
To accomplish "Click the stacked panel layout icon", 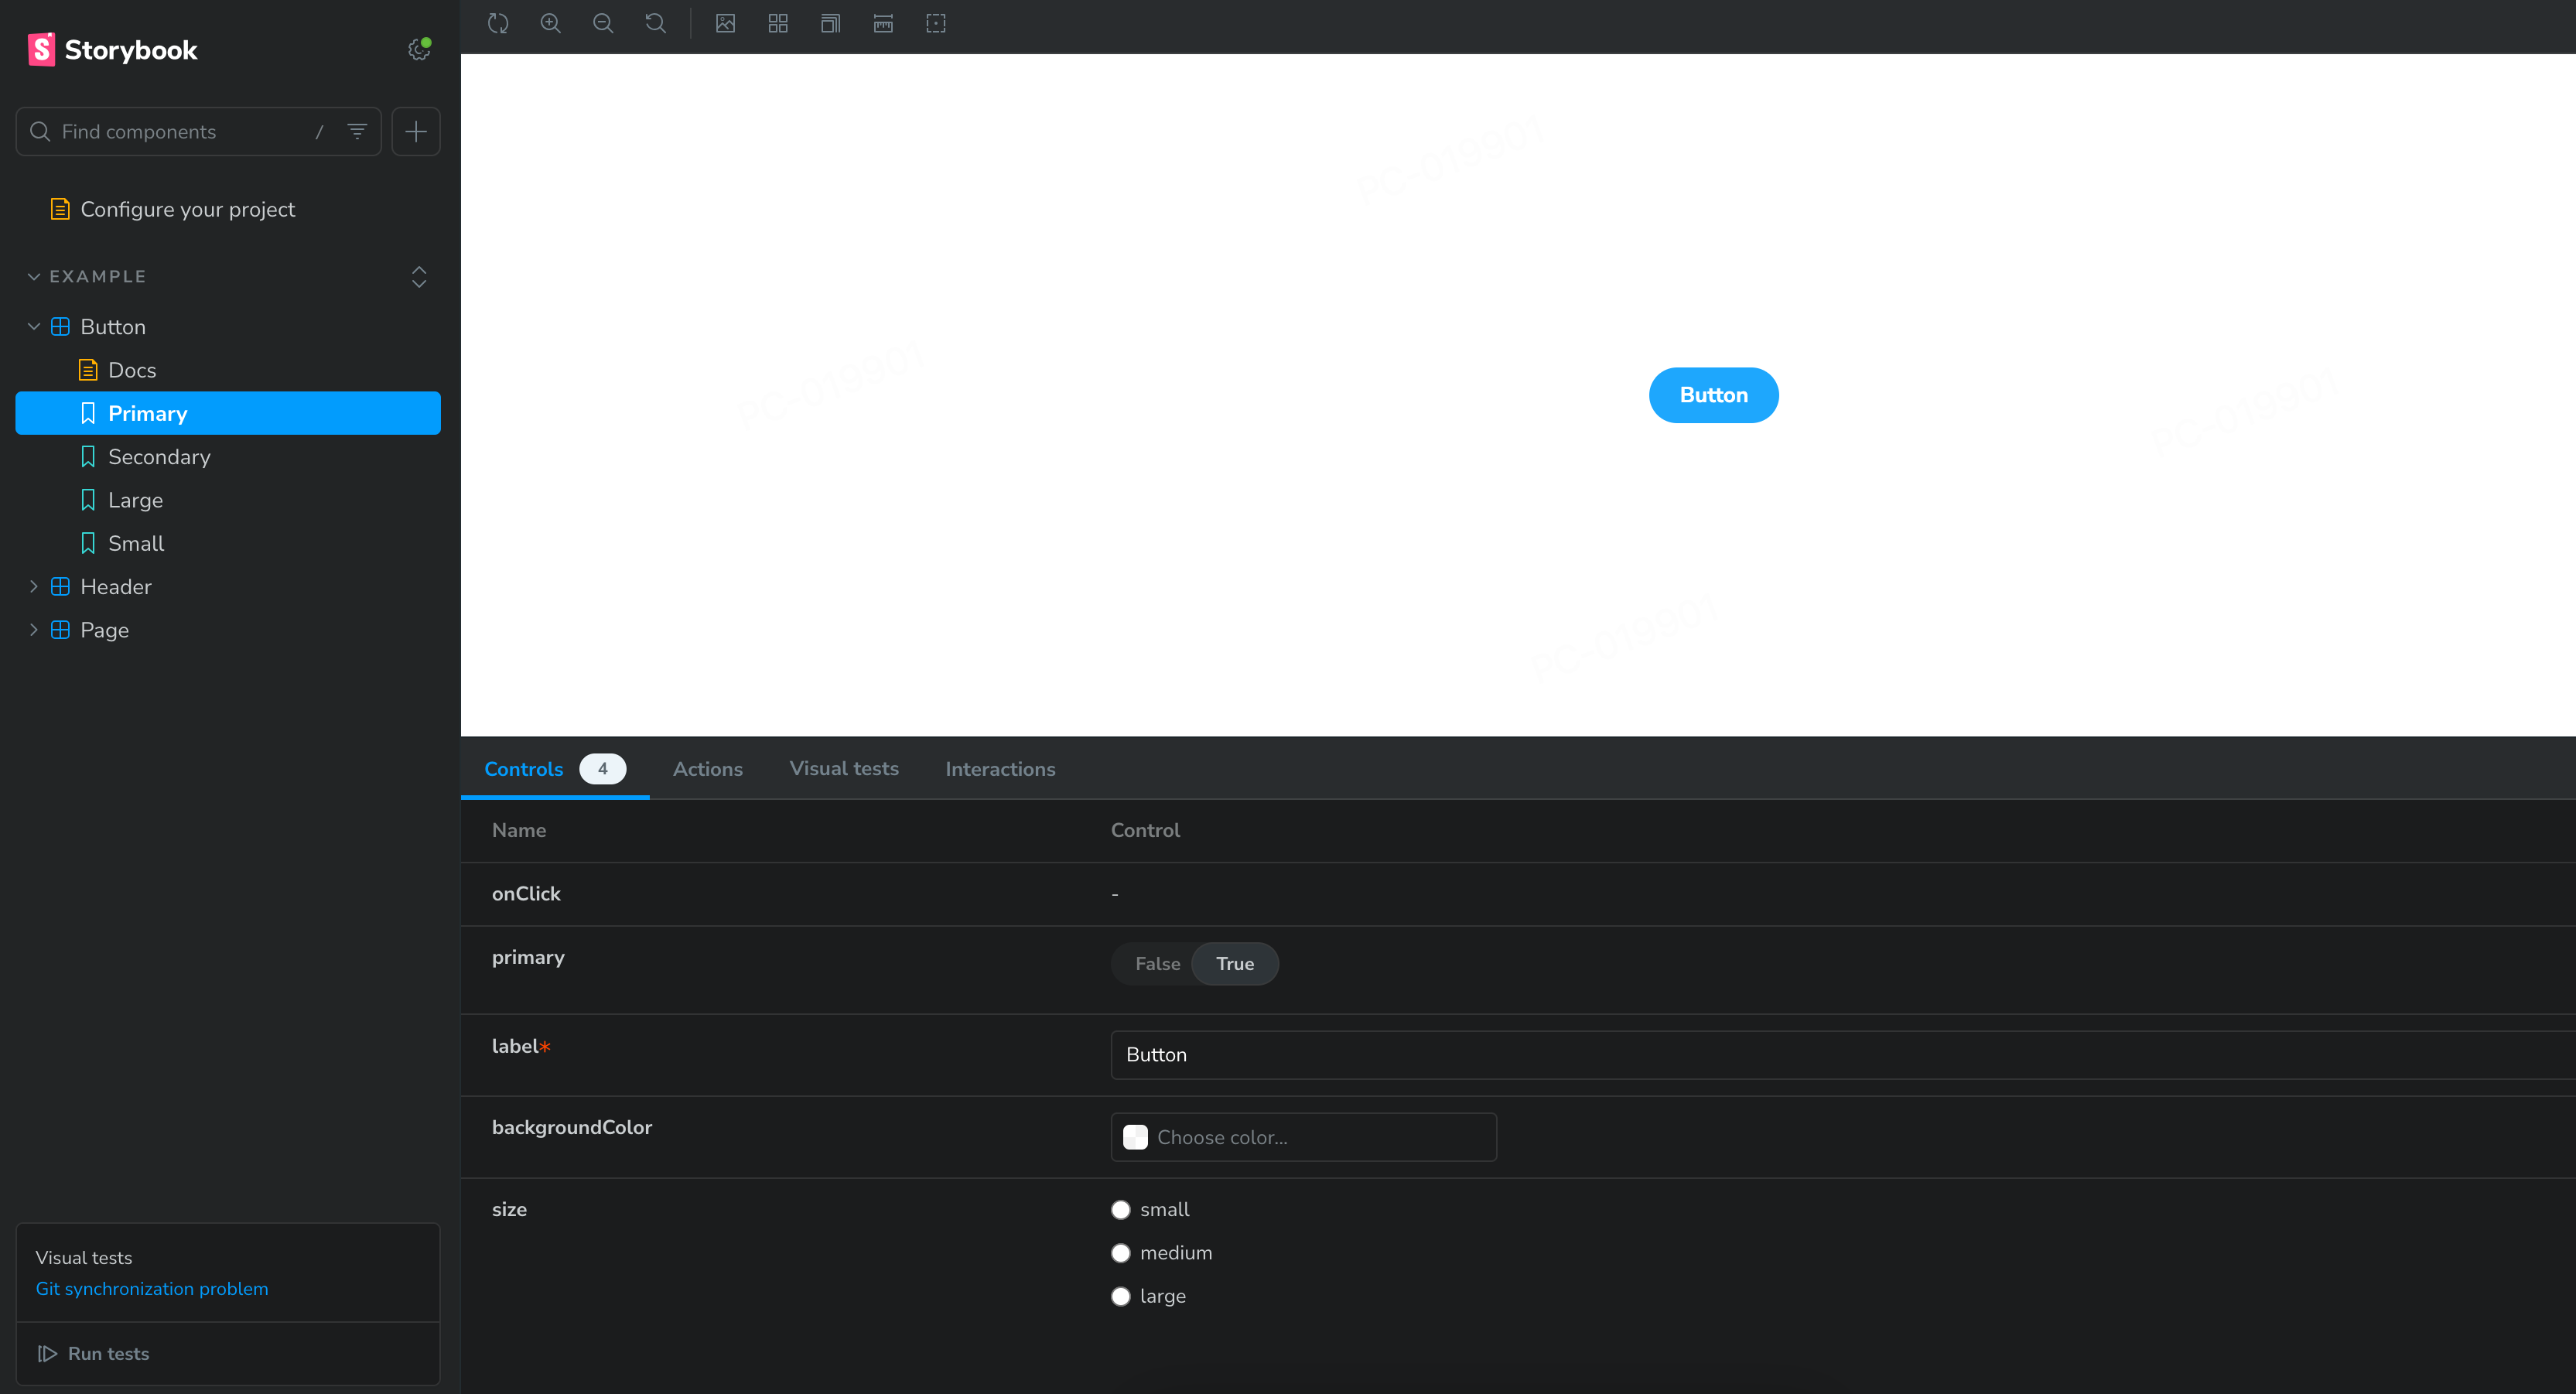I will click(829, 22).
